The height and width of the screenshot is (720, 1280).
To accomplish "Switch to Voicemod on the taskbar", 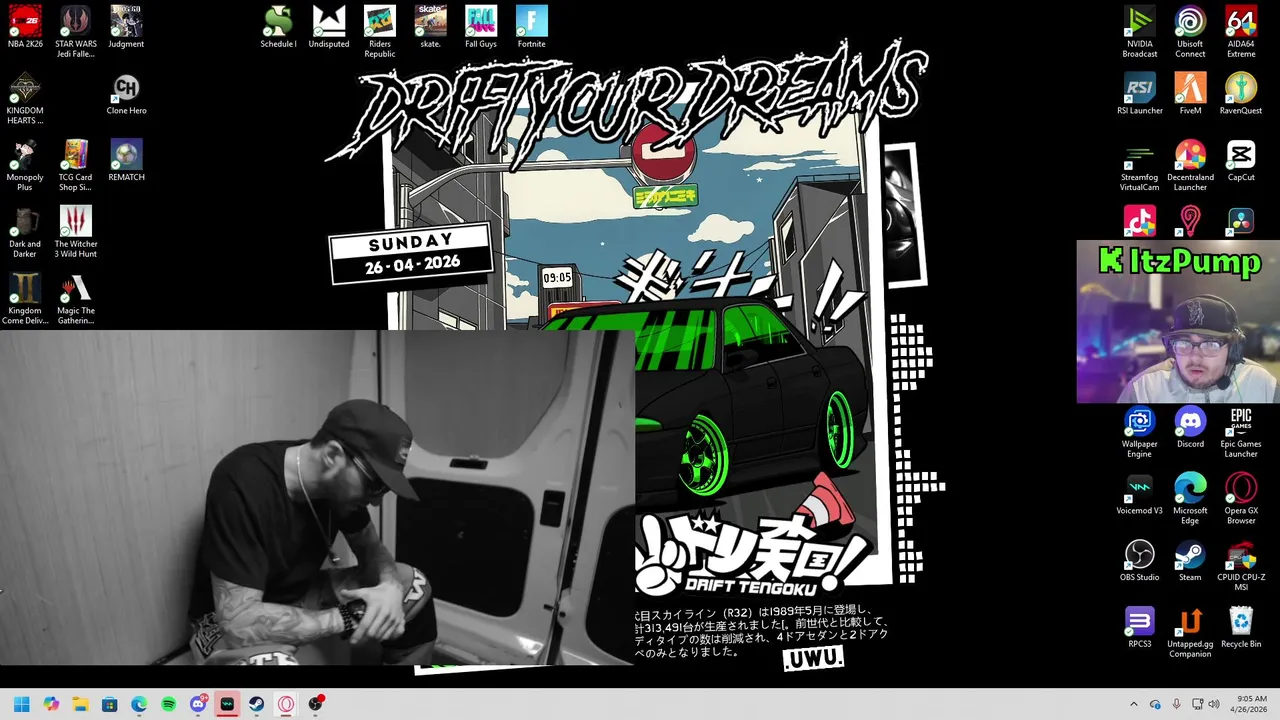I will 227,704.
